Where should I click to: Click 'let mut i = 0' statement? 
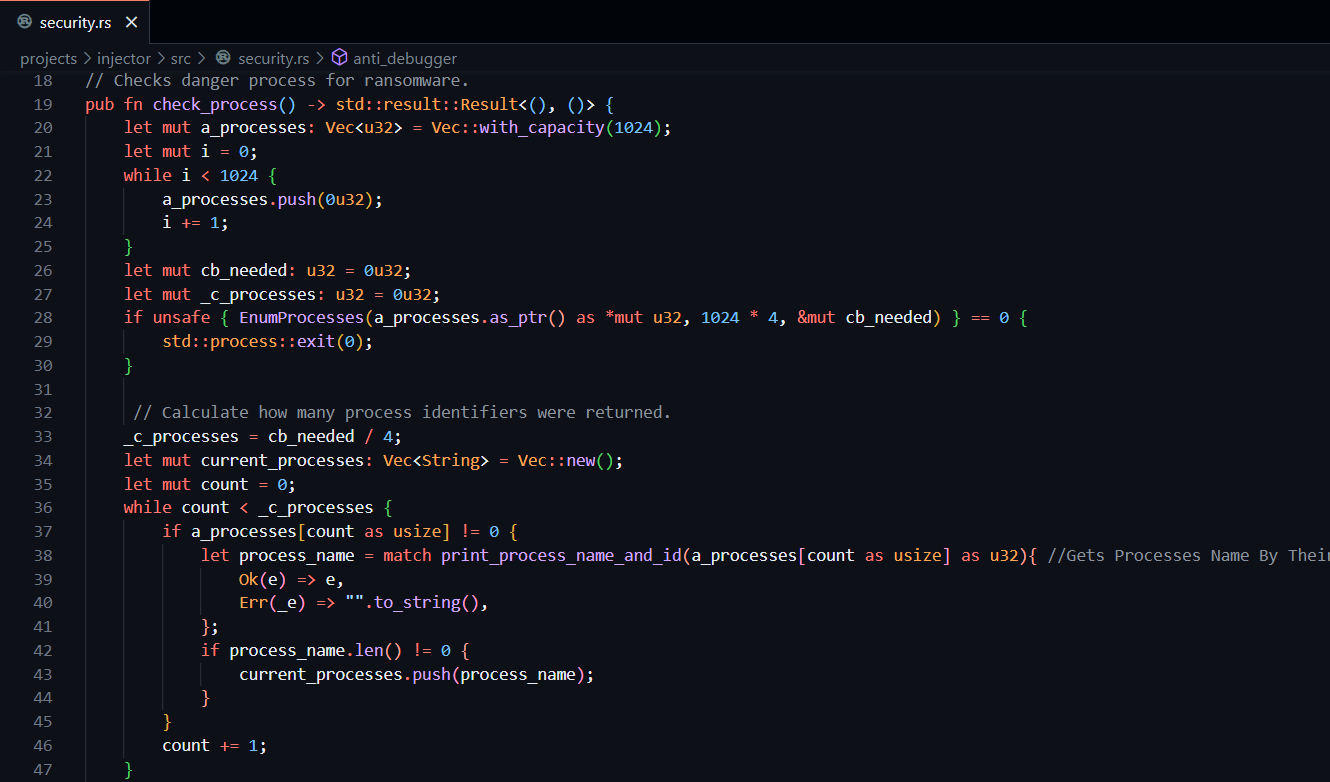coord(191,152)
